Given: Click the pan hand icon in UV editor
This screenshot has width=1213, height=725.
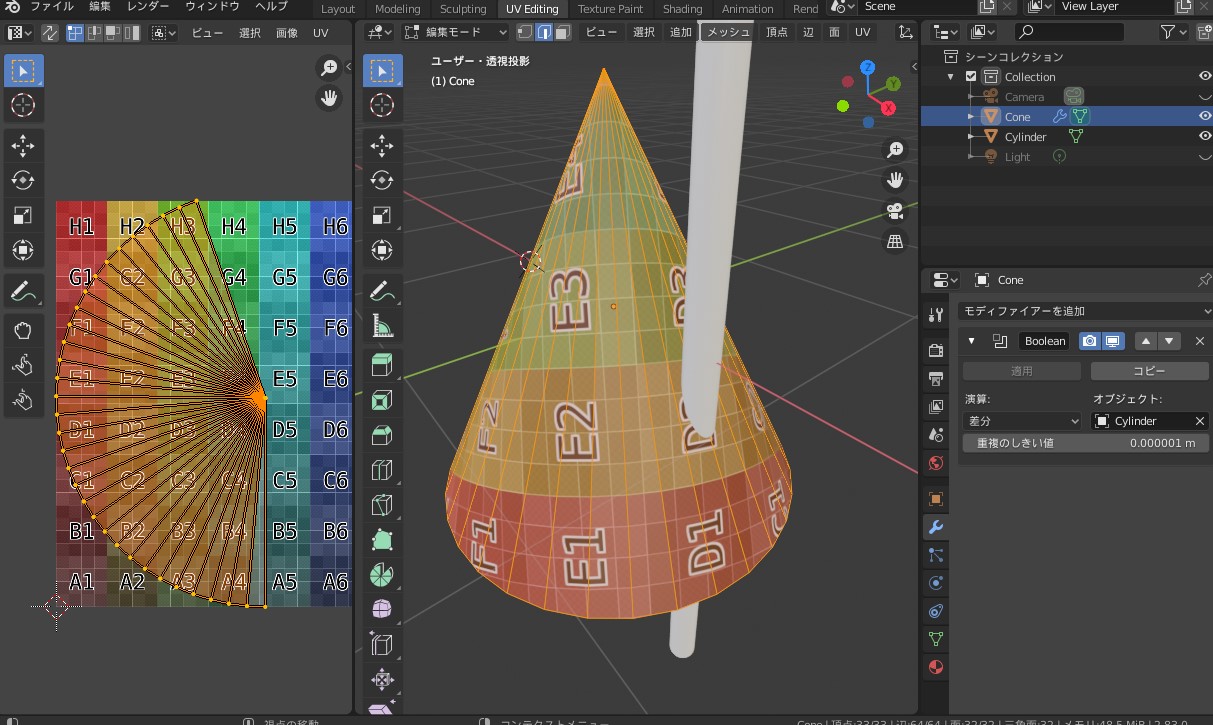Looking at the screenshot, I should (329, 98).
